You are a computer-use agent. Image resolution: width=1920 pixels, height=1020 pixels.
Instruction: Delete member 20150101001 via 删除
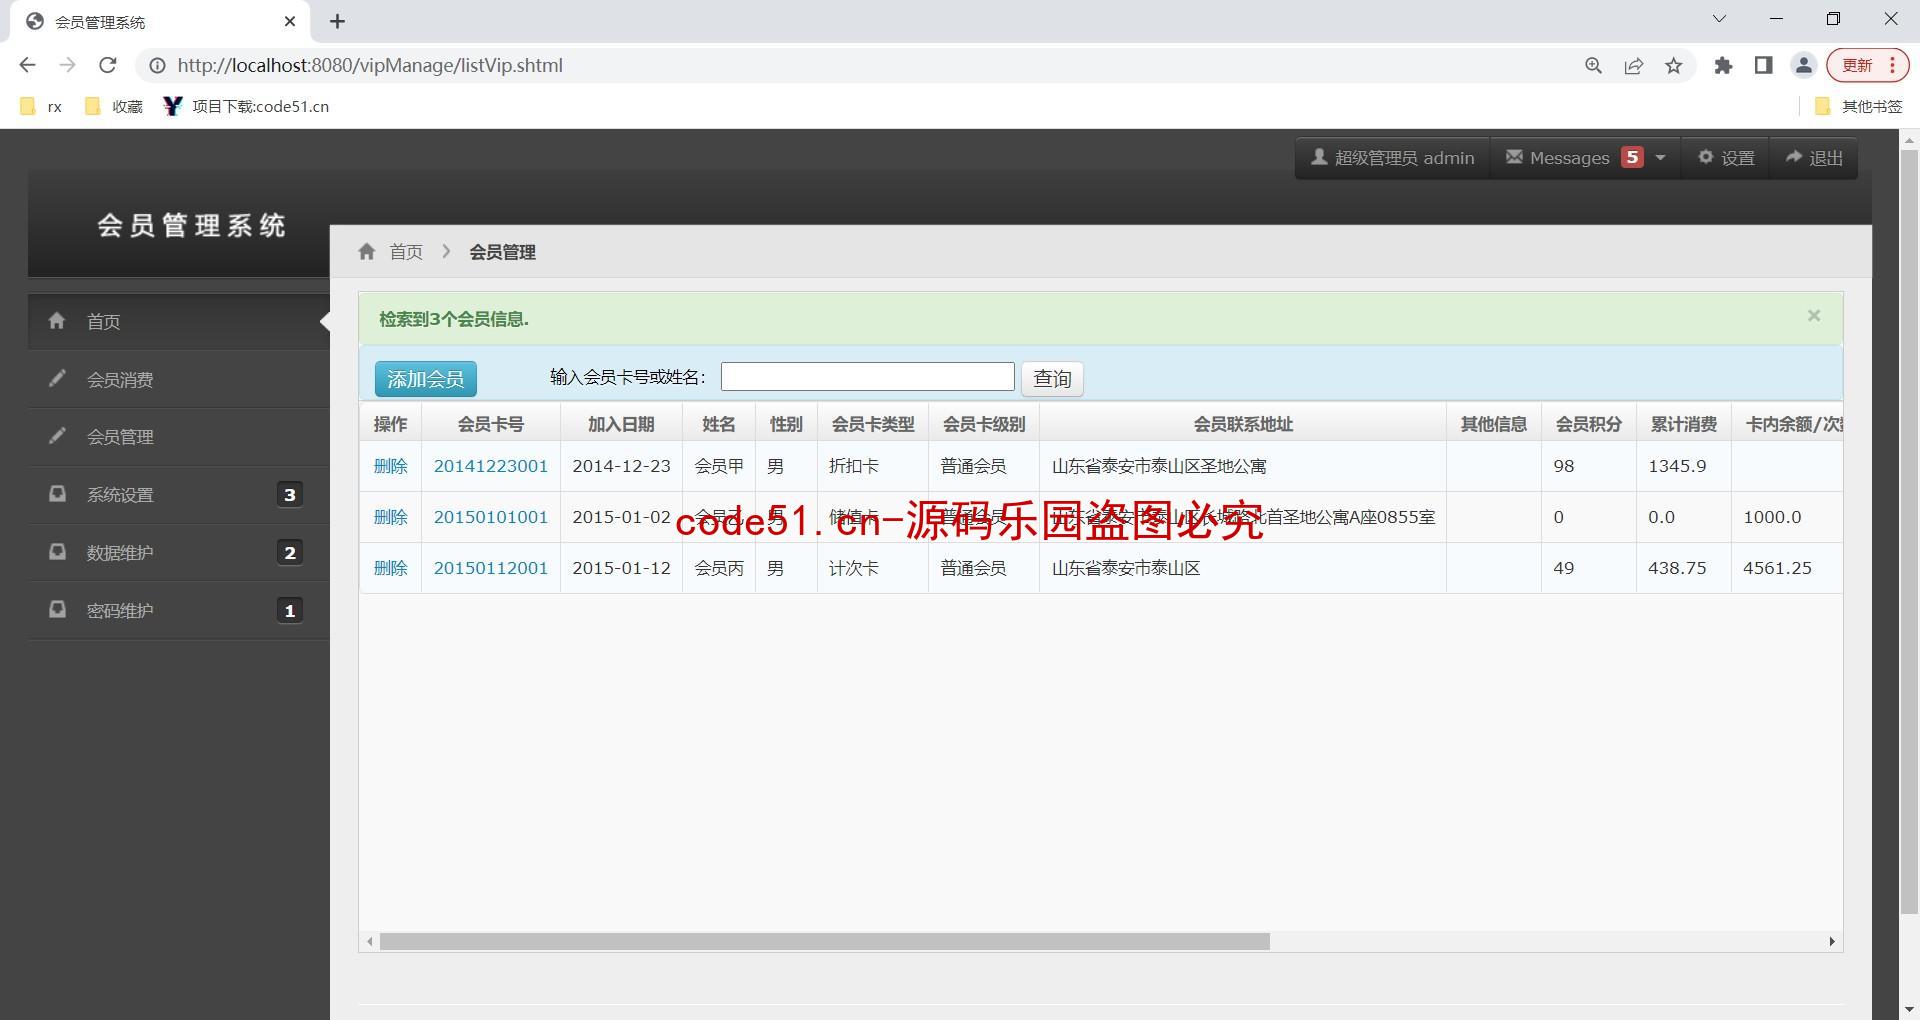coord(391,517)
